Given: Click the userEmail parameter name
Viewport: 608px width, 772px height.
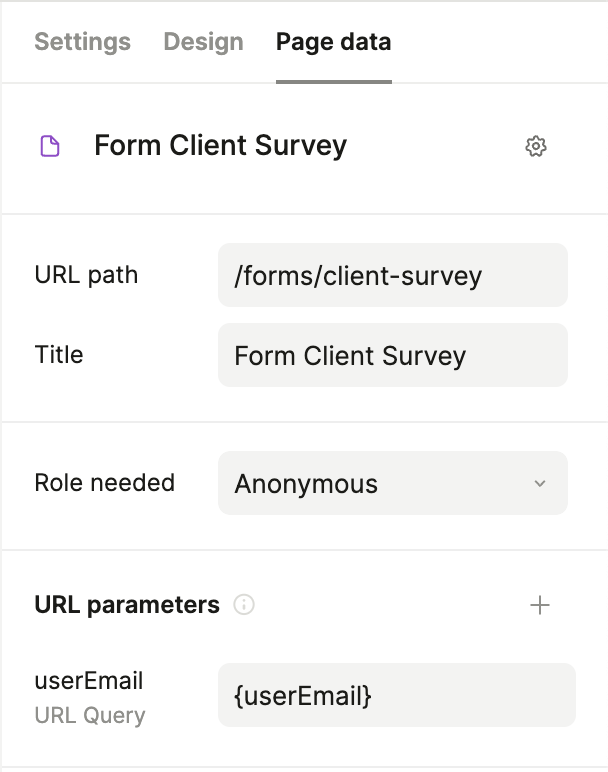Looking at the screenshot, I should pyautogui.click(x=89, y=681).
